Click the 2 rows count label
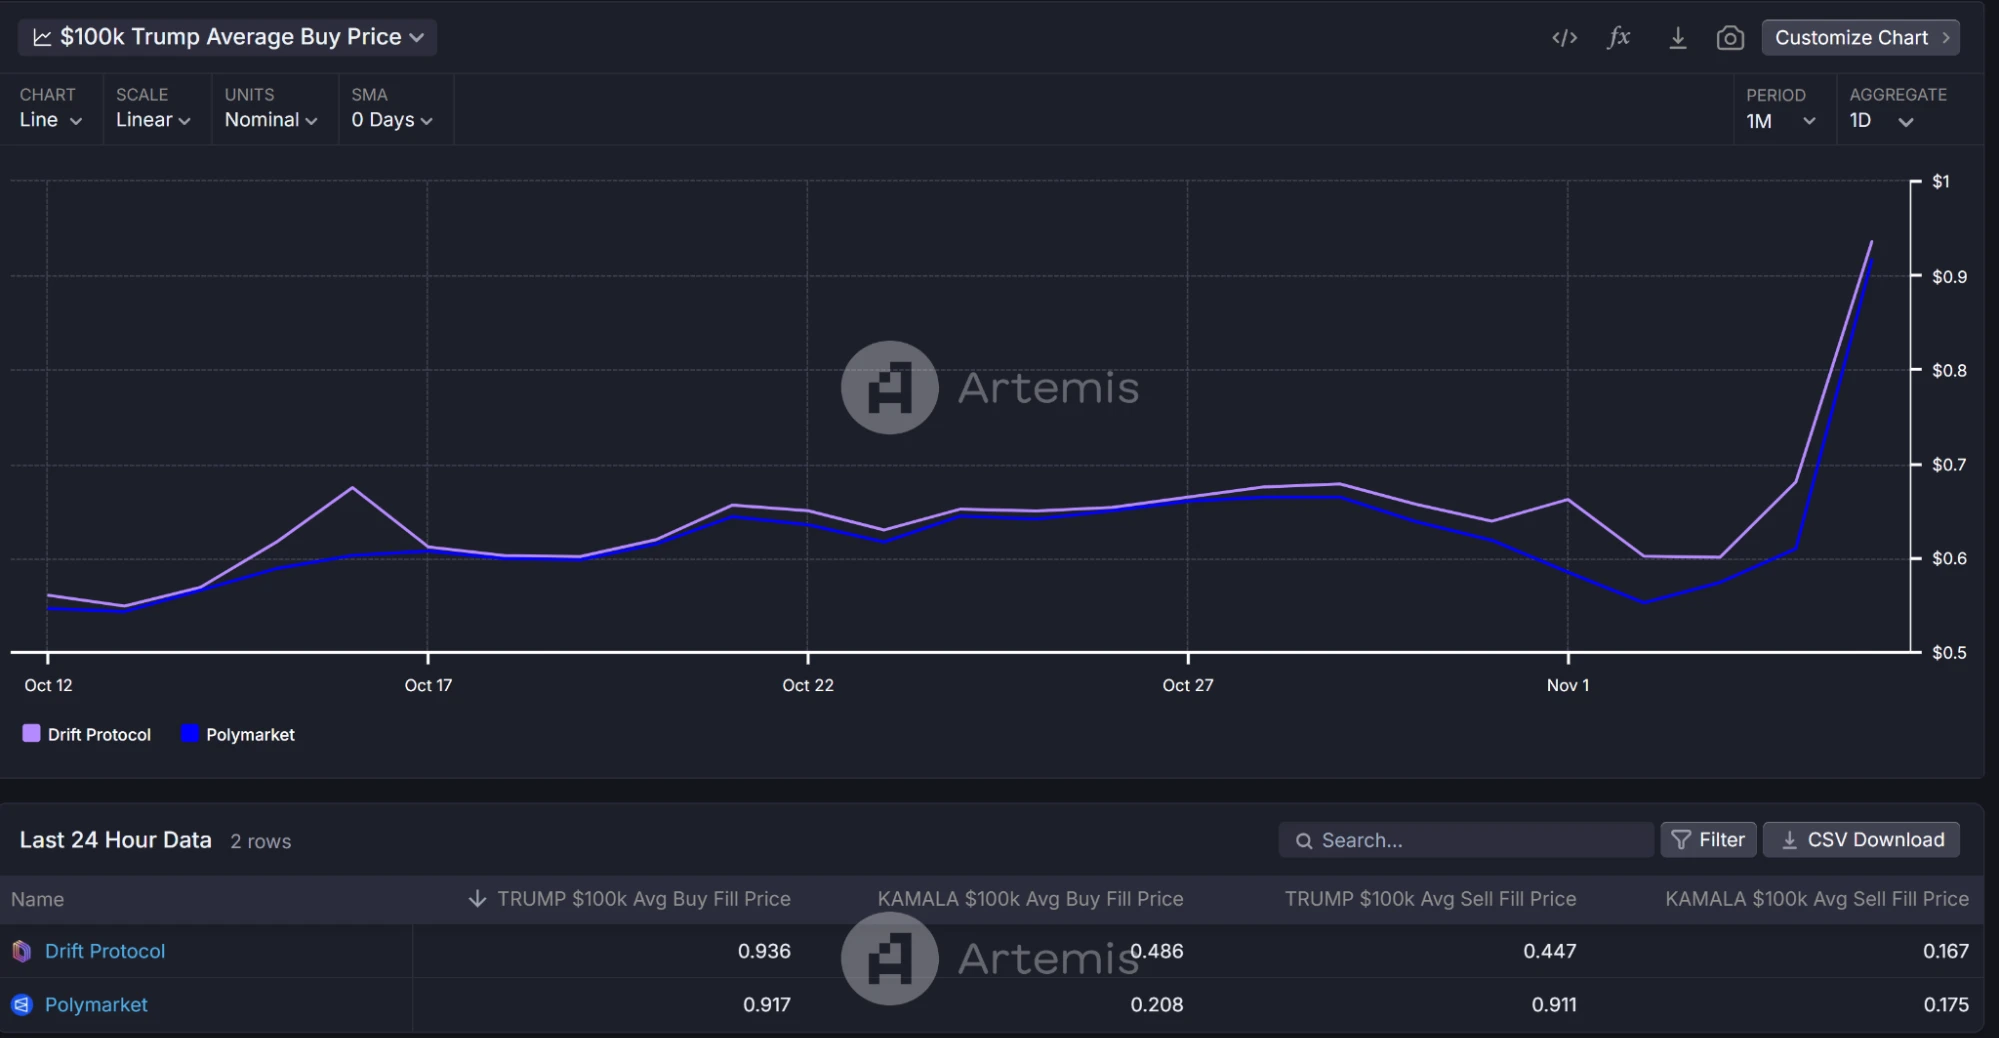Image resolution: width=1999 pixels, height=1038 pixels. point(261,842)
